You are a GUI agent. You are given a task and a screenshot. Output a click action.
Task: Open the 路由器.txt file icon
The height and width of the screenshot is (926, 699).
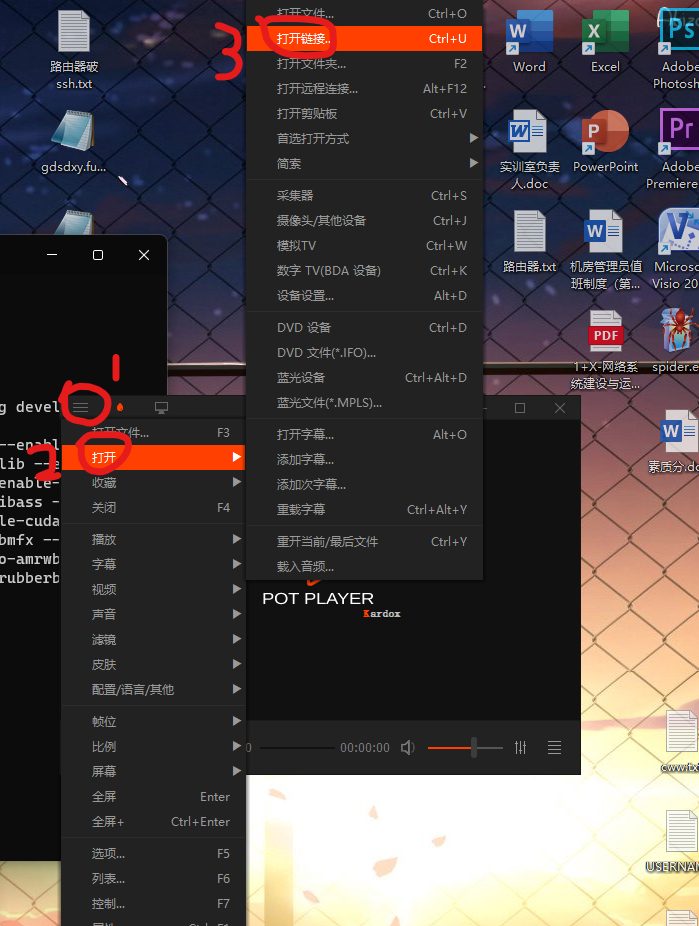(529, 241)
